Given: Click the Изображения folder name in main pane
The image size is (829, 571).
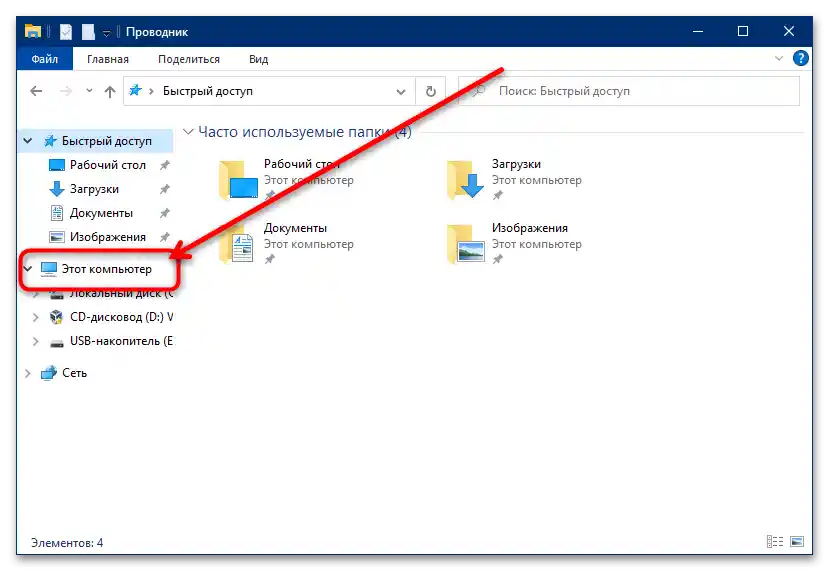Looking at the screenshot, I should [530, 228].
